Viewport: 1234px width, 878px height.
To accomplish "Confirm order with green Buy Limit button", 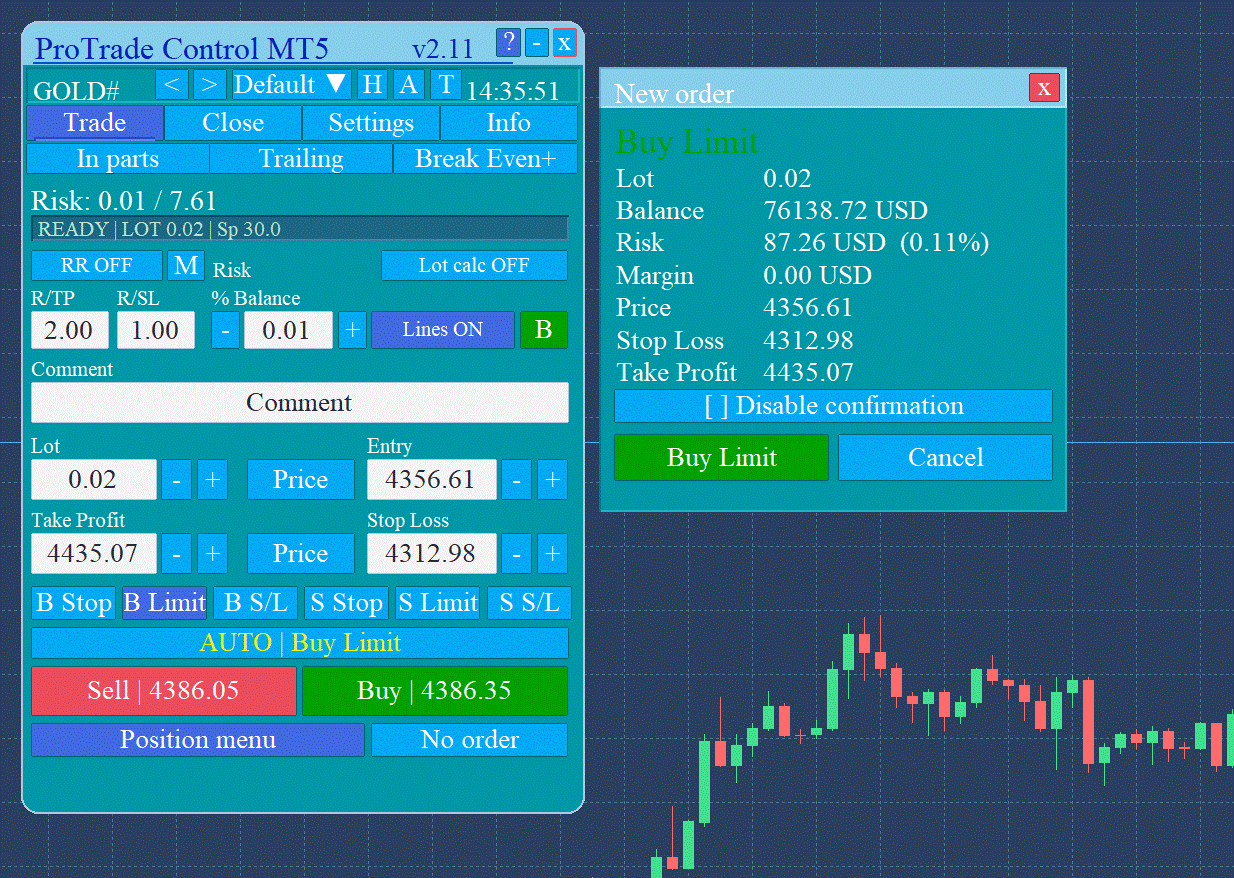I will (721, 457).
